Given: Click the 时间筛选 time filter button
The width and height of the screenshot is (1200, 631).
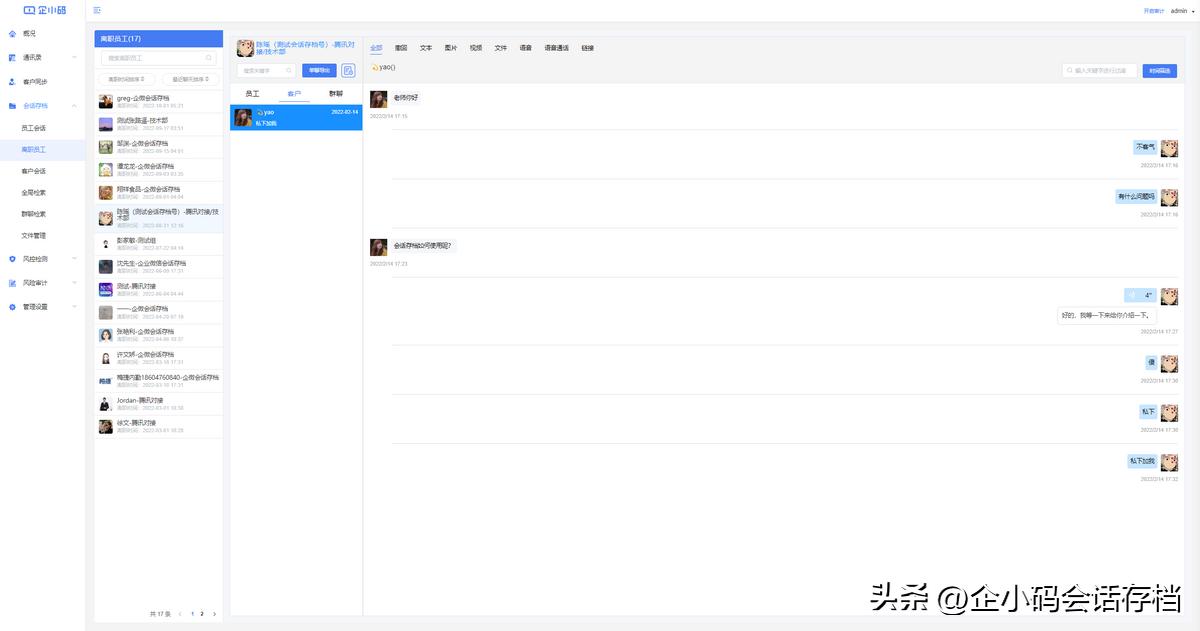Looking at the screenshot, I should click(x=1160, y=70).
